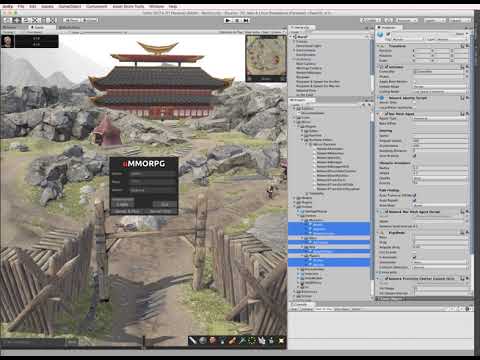Click the Collab button in toolbar
Viewport: 480px width, 360px height.
[x=370, y=20]
